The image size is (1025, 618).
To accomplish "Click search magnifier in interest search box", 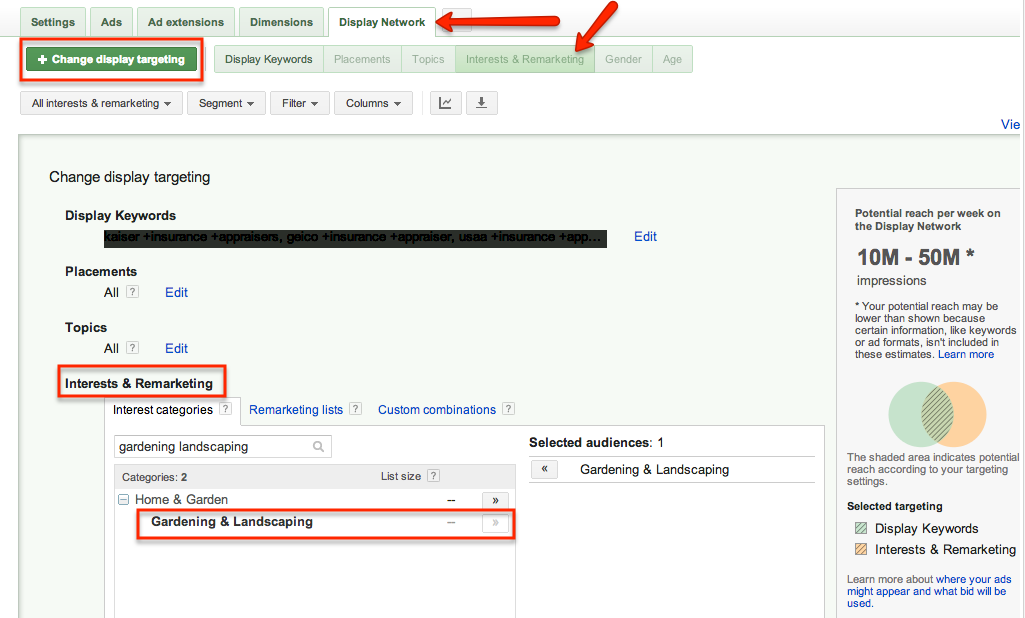I will pyautogui.click(x=319, y=447).
